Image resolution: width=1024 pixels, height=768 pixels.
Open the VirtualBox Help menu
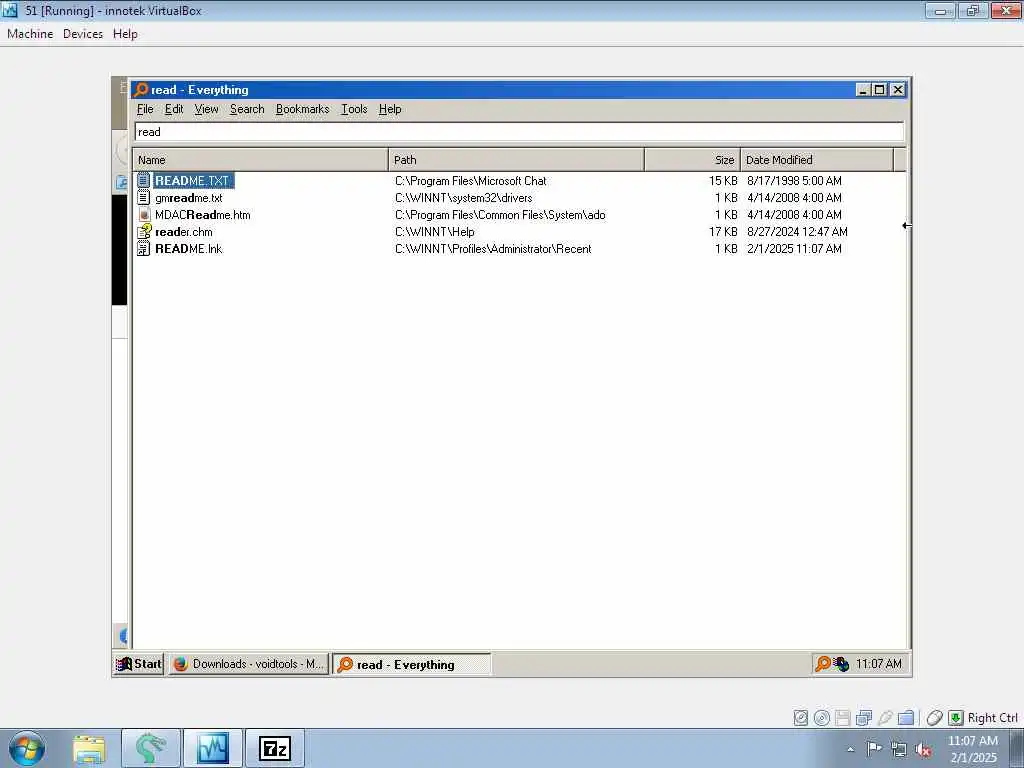125,34
